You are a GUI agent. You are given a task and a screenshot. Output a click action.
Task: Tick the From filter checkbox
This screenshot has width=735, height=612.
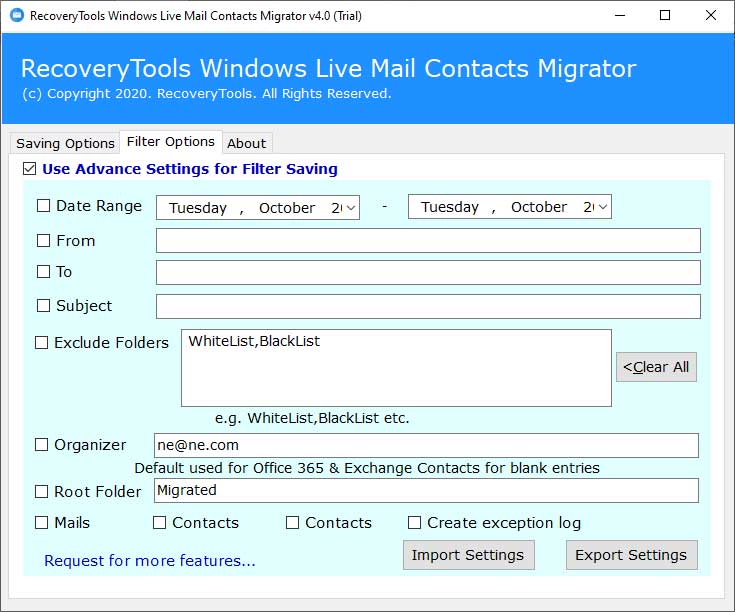[x=44, y=240]
